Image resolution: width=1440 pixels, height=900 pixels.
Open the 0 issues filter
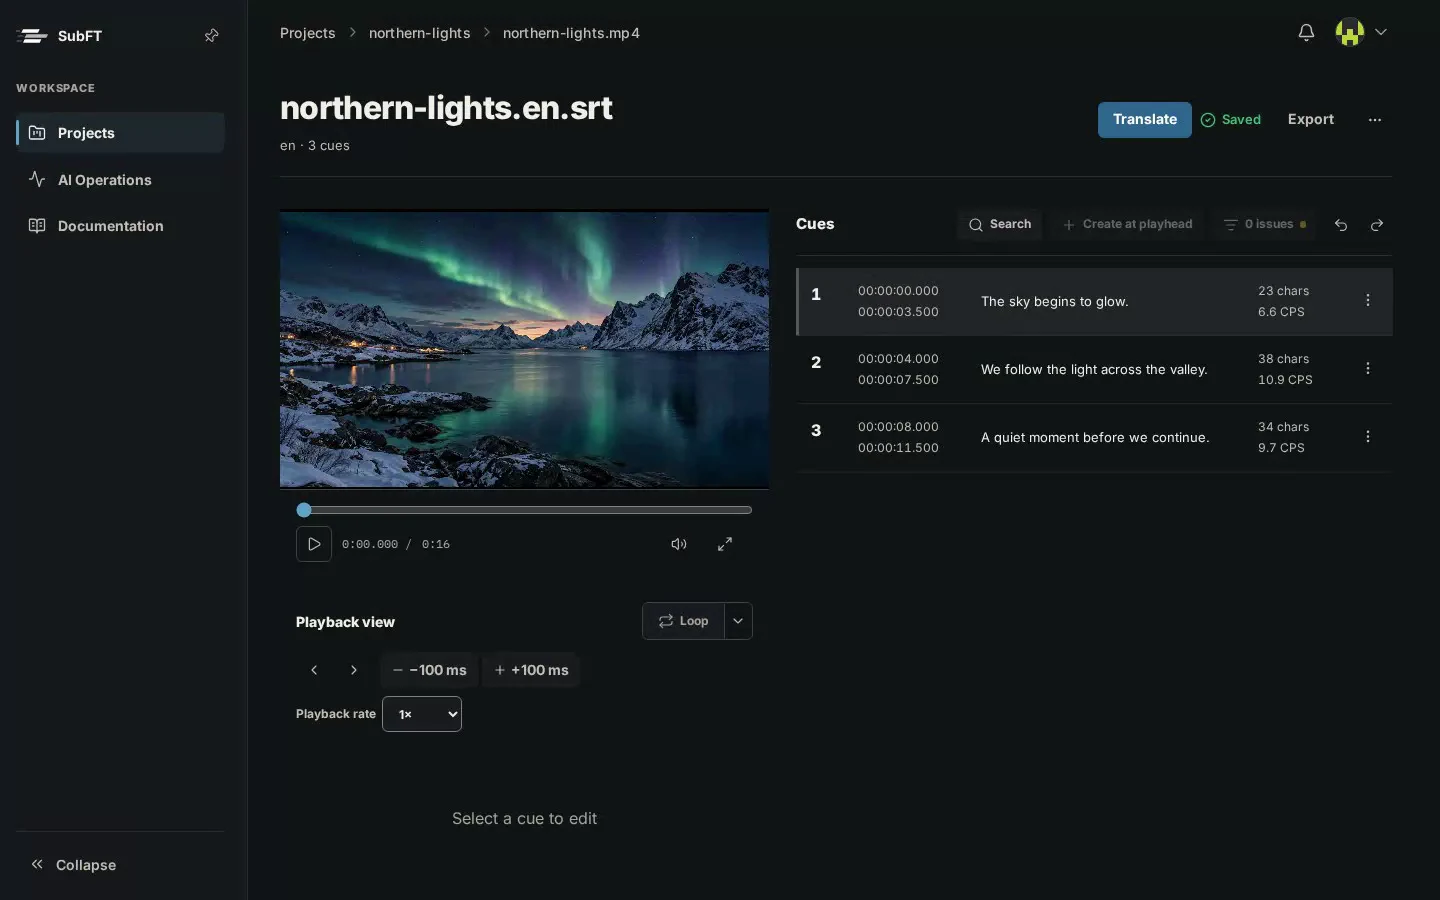[x=1265, y=225]
